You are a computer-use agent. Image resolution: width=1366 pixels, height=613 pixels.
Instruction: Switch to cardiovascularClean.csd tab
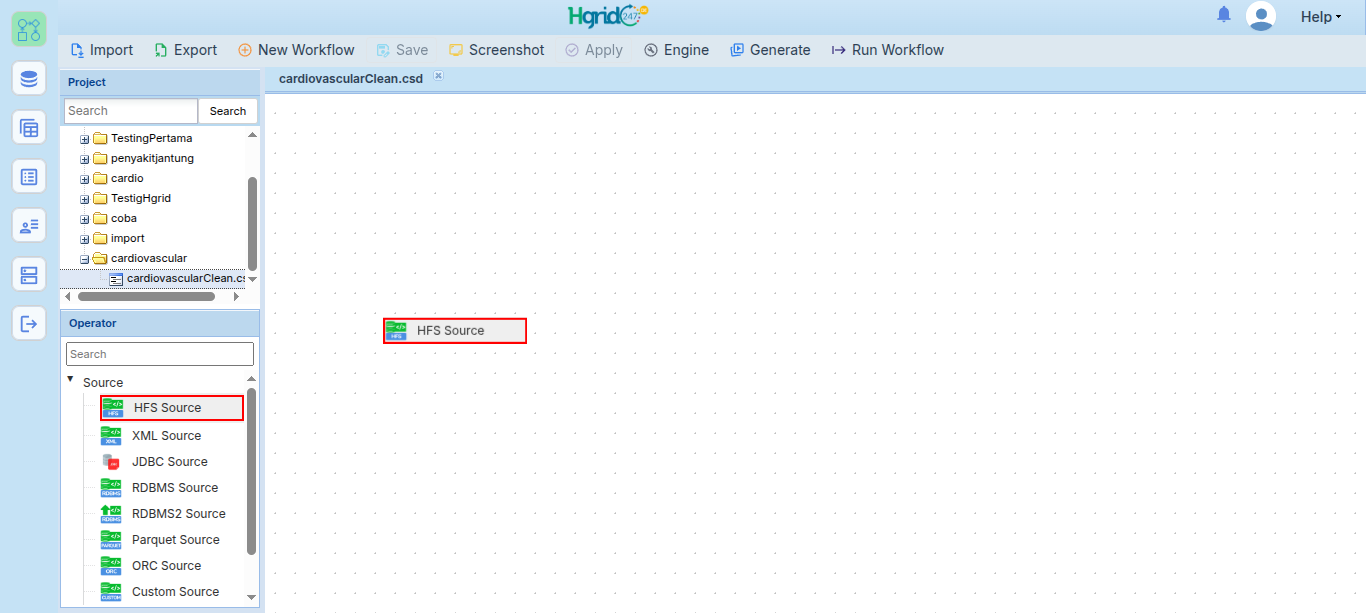(351, 79)
